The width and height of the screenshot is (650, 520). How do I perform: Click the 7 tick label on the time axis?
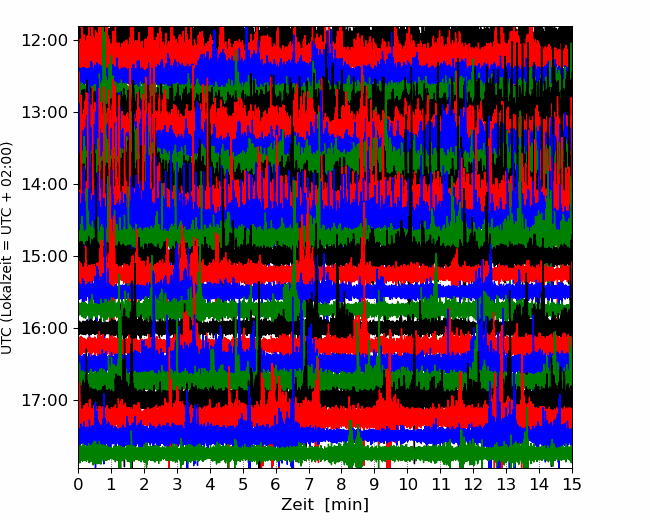click(309, 484)
